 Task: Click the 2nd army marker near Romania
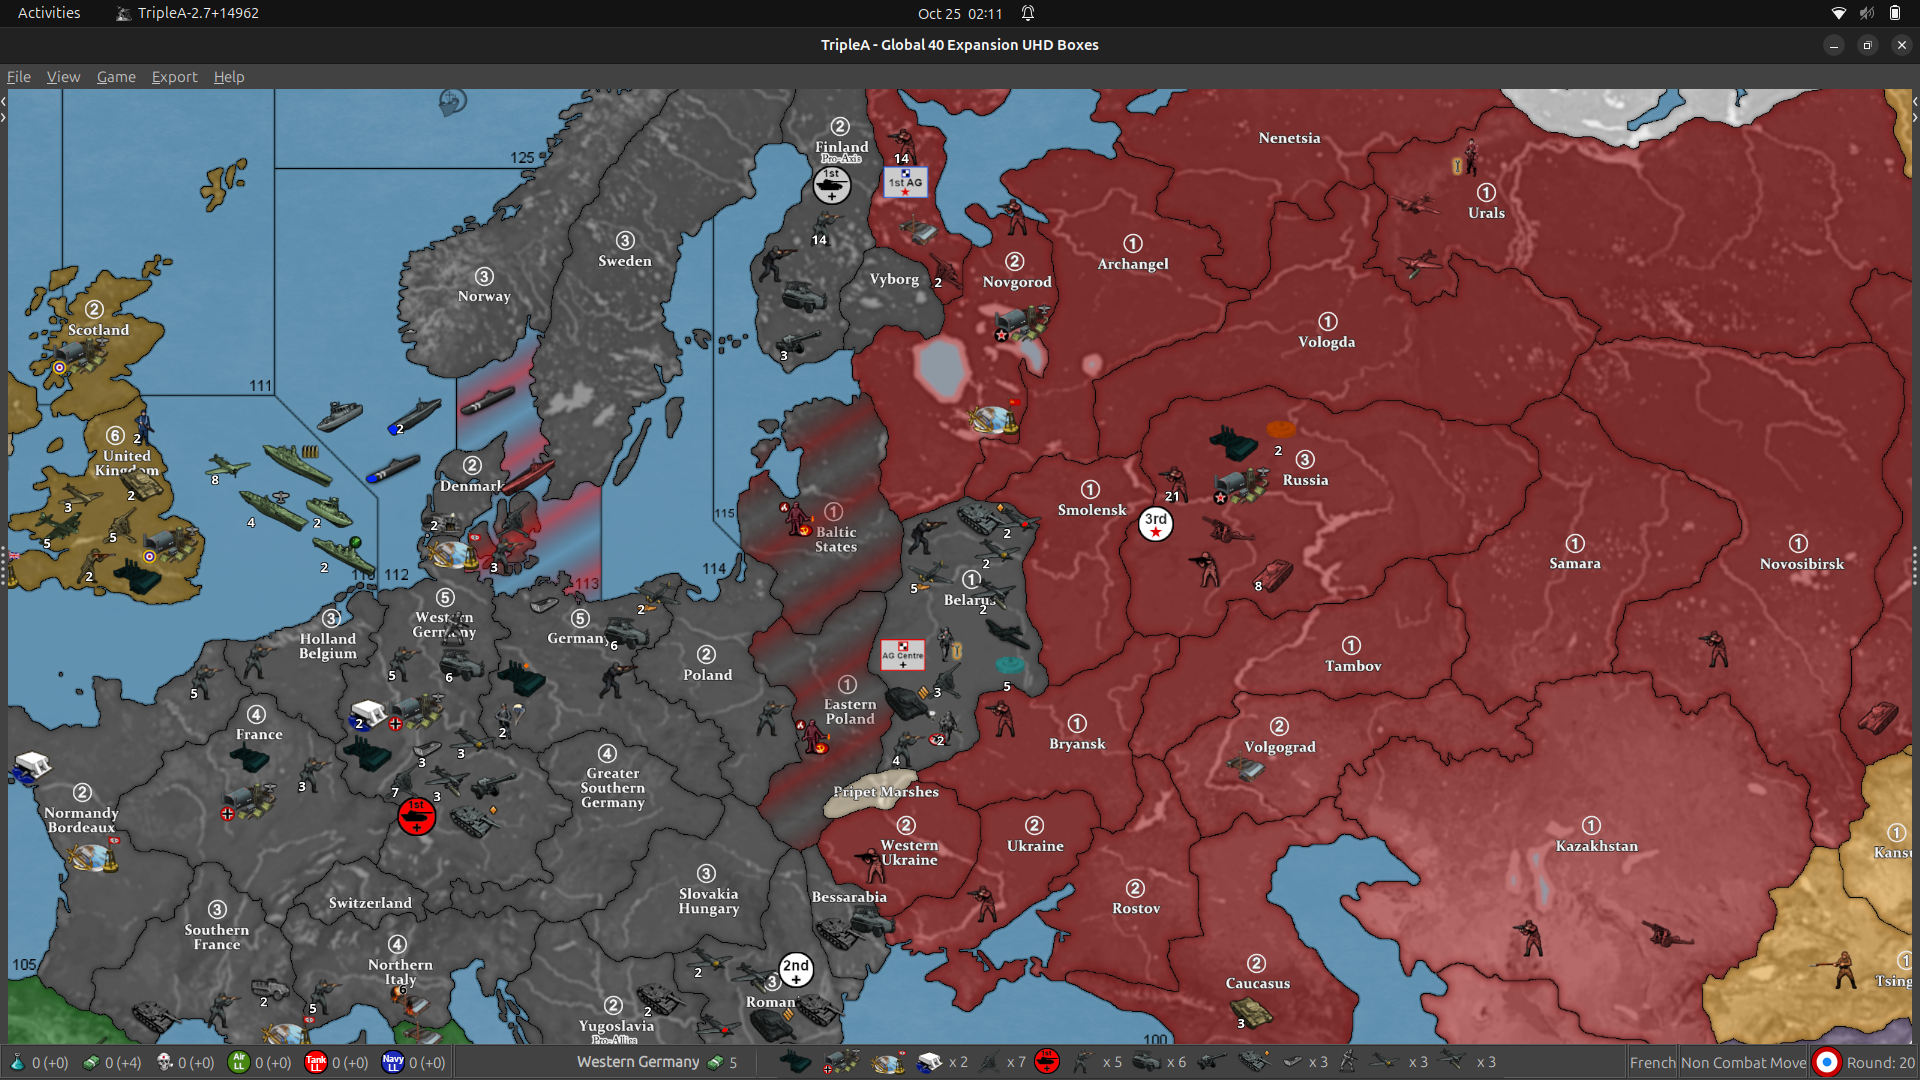[796, 969]
